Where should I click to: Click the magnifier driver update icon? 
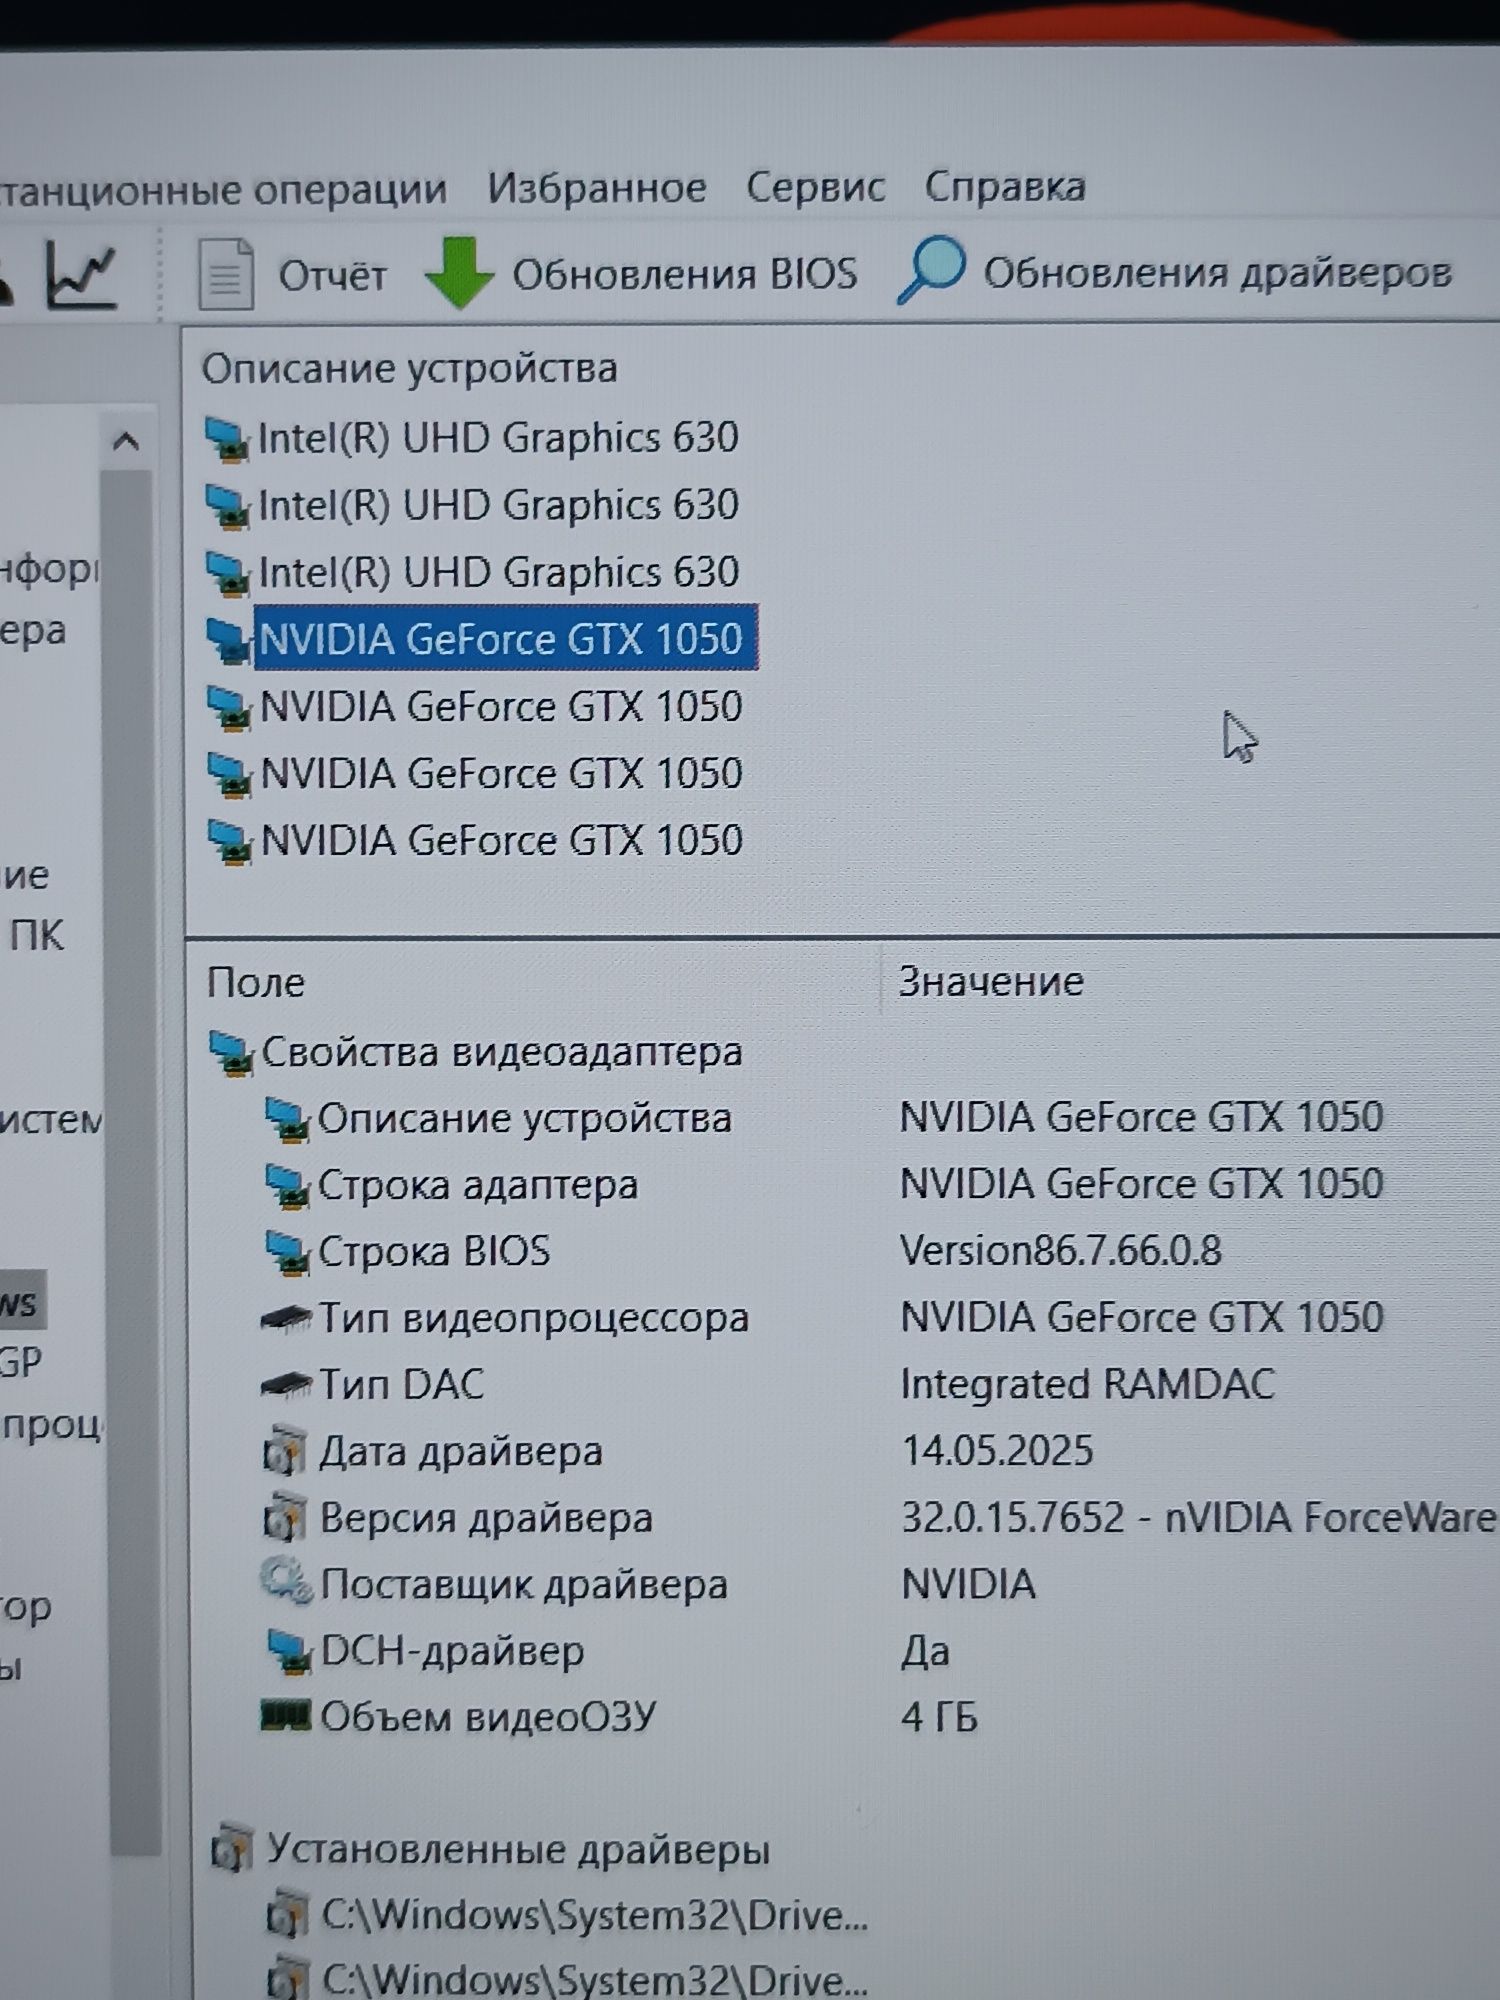click(931, 269)
